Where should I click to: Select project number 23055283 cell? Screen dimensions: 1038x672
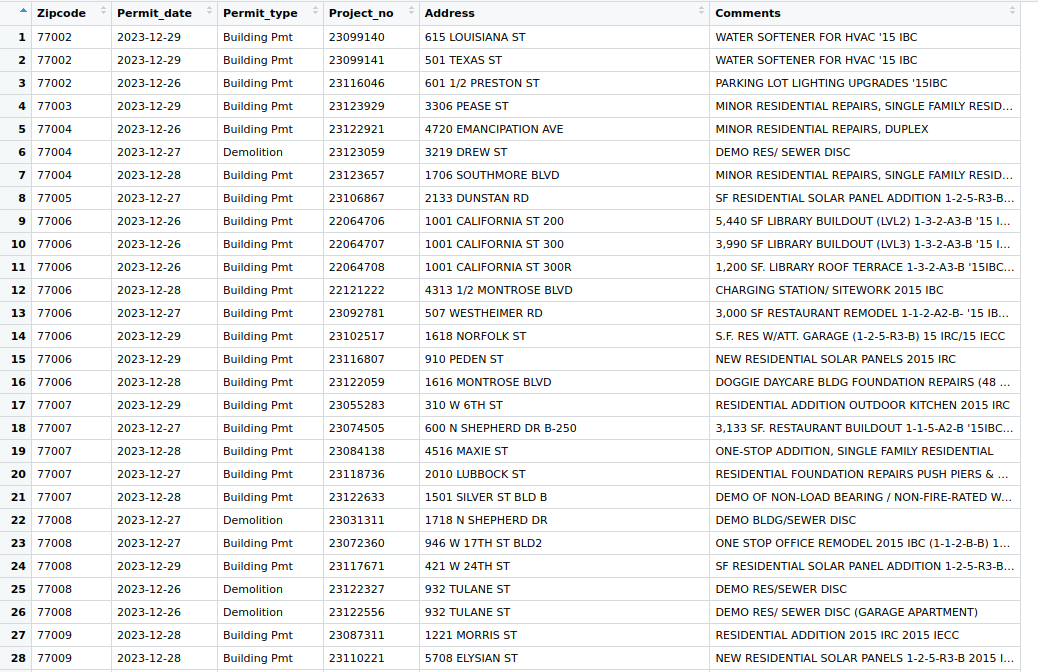point(356,405)
